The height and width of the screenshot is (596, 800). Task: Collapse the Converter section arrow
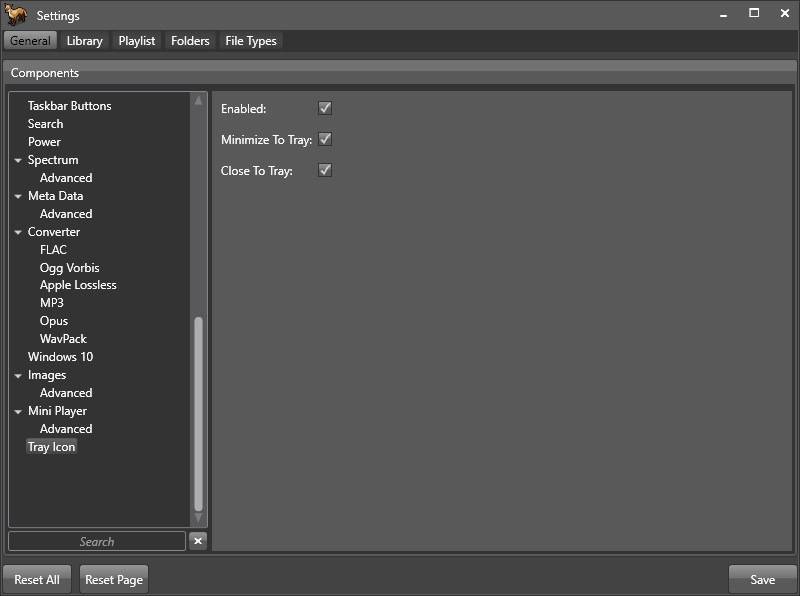click(x=18, y=233)
